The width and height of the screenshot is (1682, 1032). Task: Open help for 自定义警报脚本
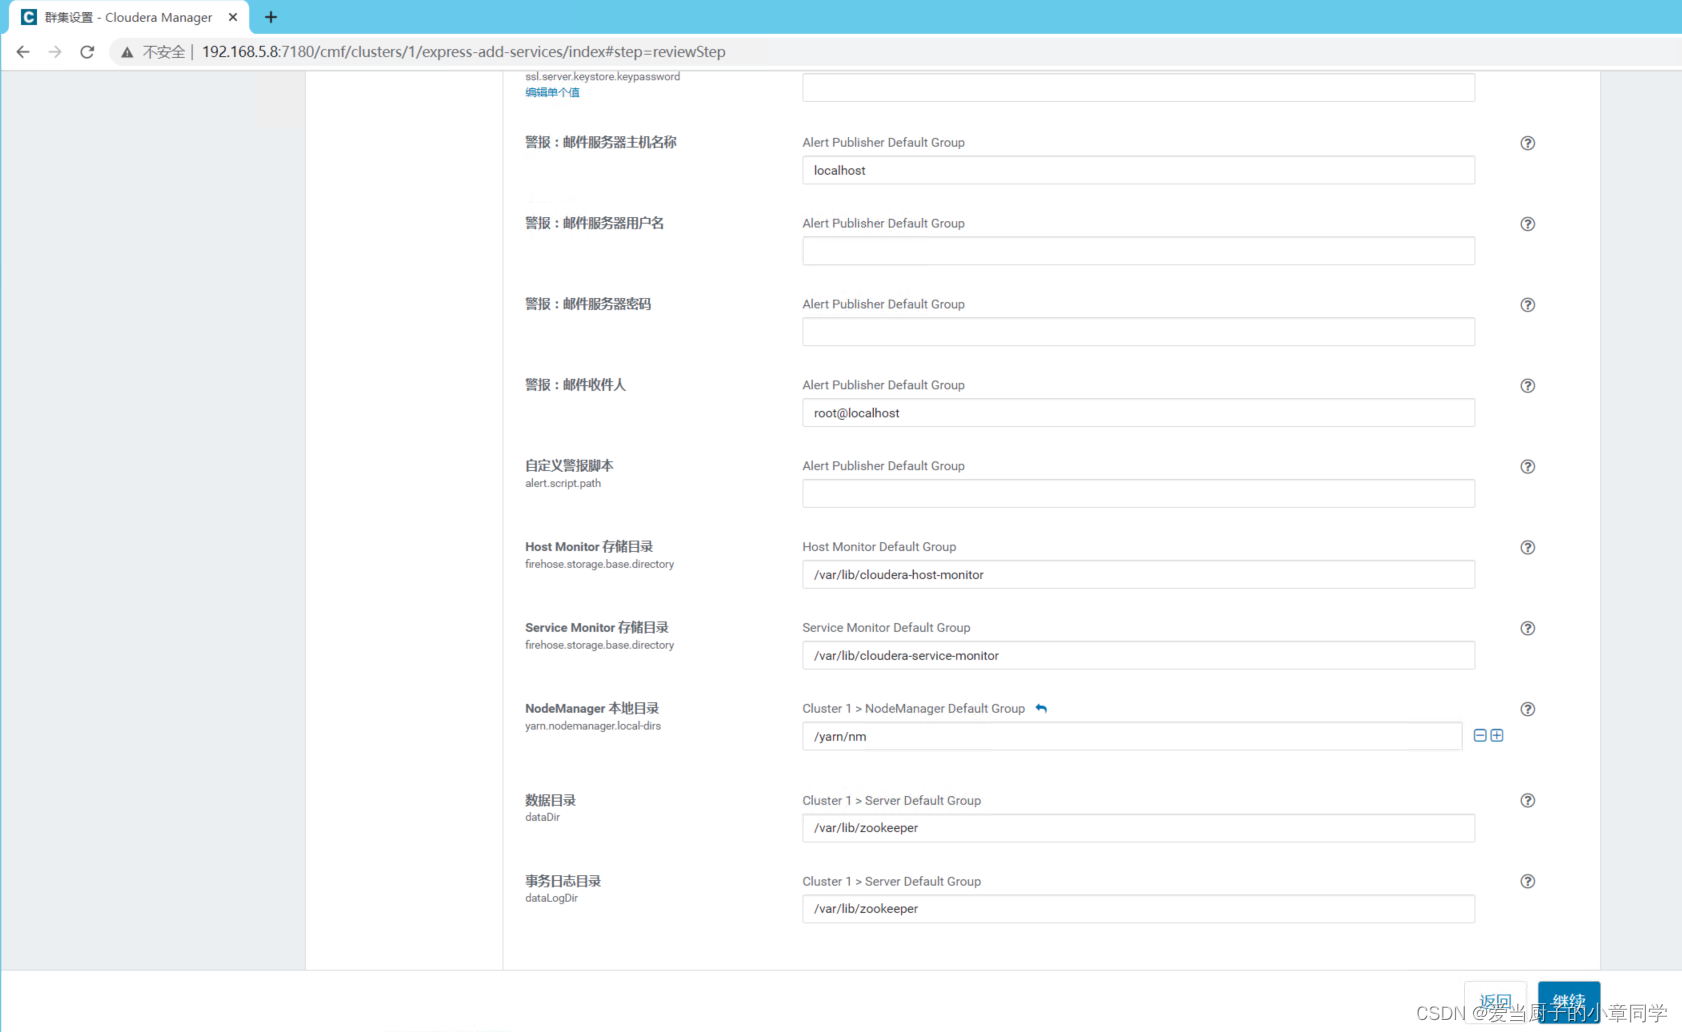tap(1527, 467)
